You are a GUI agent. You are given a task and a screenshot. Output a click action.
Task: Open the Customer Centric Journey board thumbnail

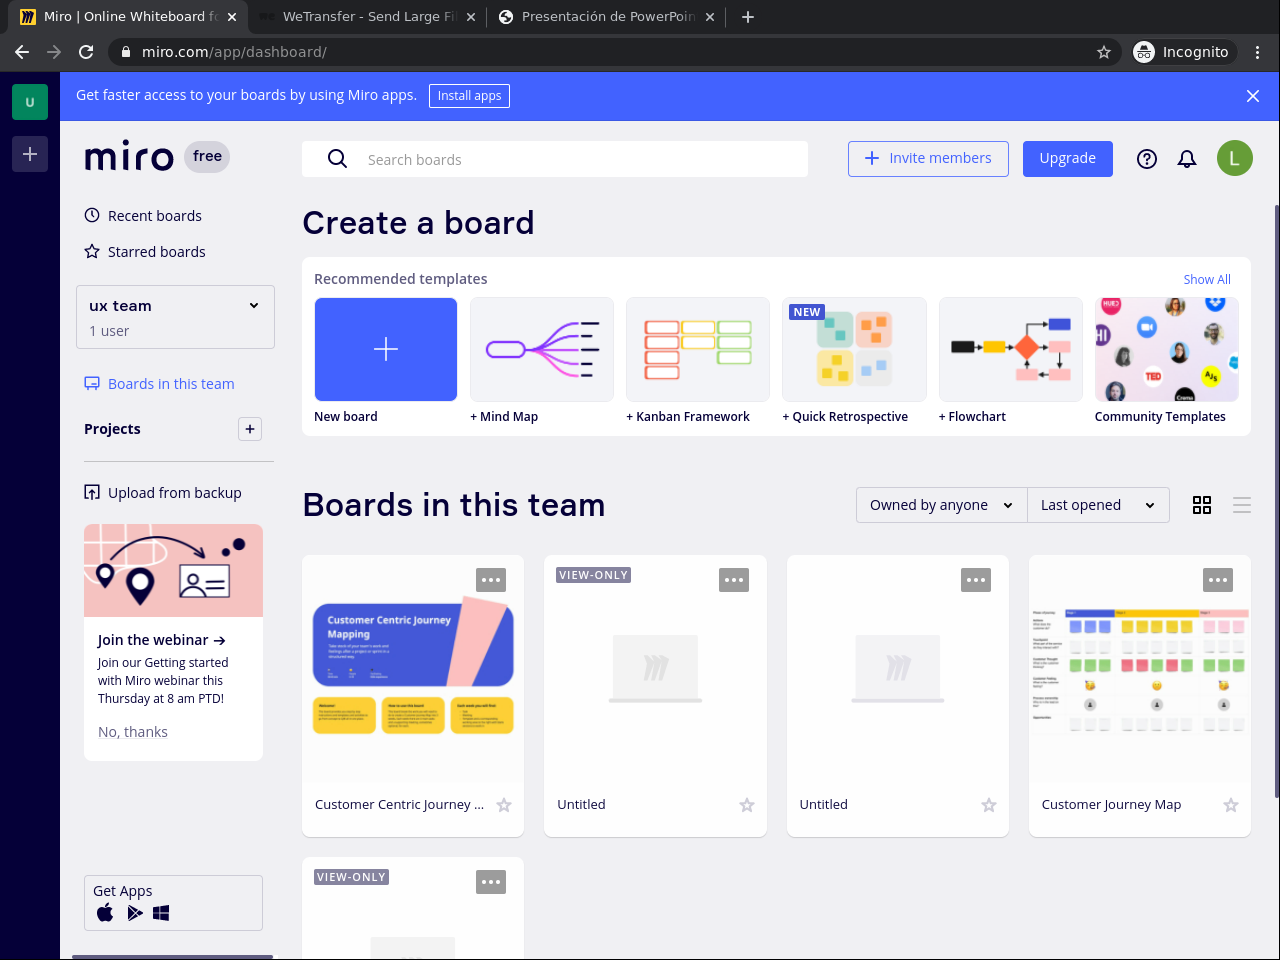click(x=413, y=668)
